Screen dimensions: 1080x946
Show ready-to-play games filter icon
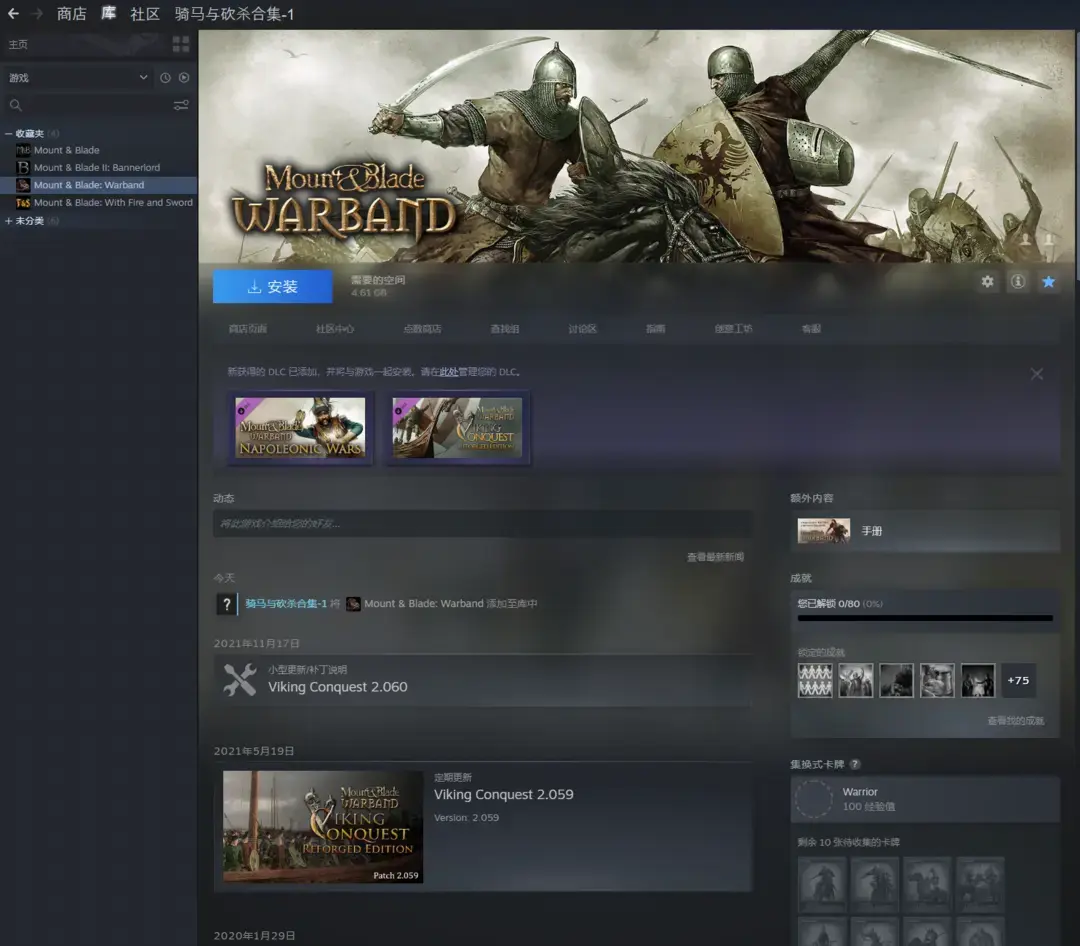click(x=184, y=78)
